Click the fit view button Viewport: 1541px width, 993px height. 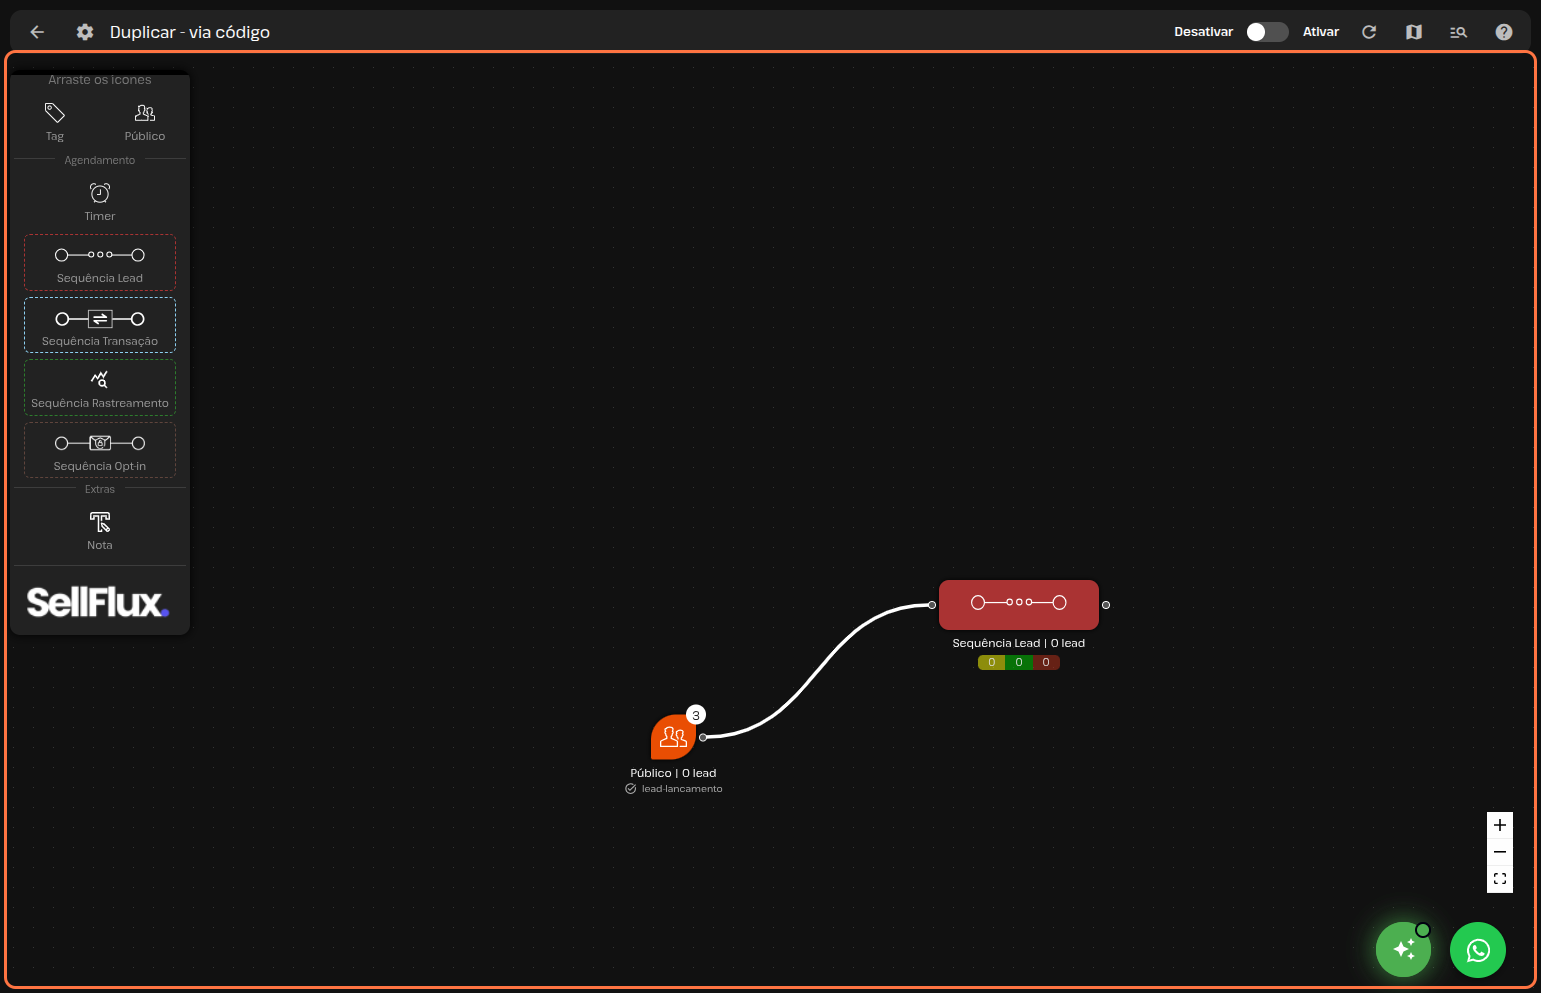(1499, 879)
